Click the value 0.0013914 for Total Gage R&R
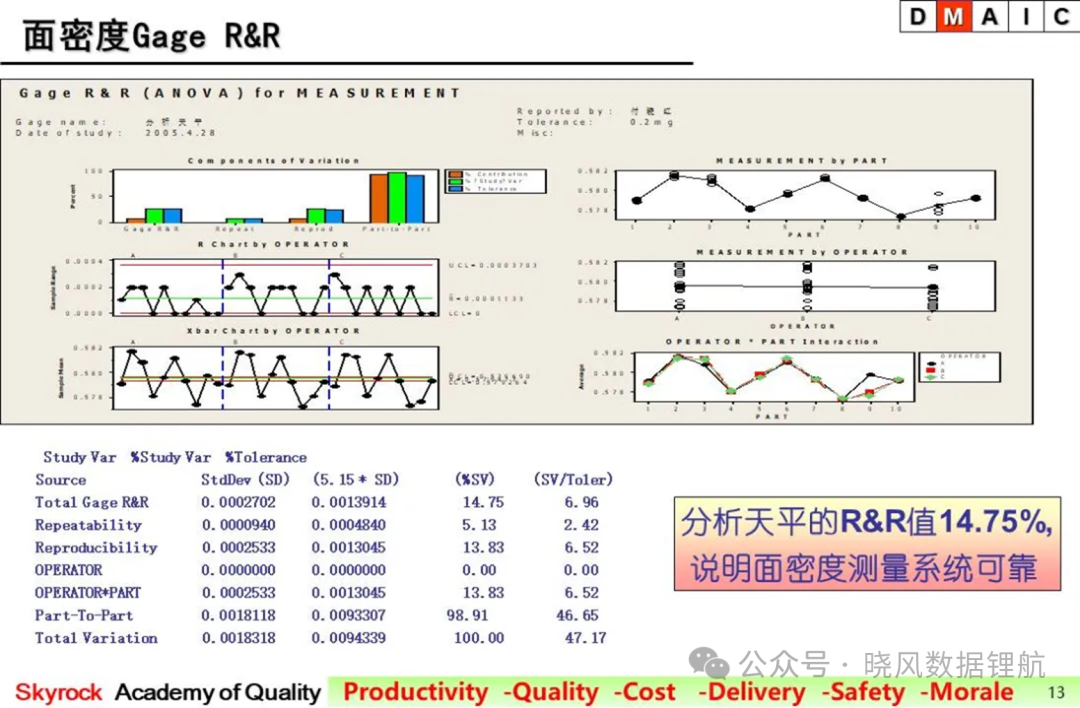This screenshot has width=1080, height=708. (349, 503)
